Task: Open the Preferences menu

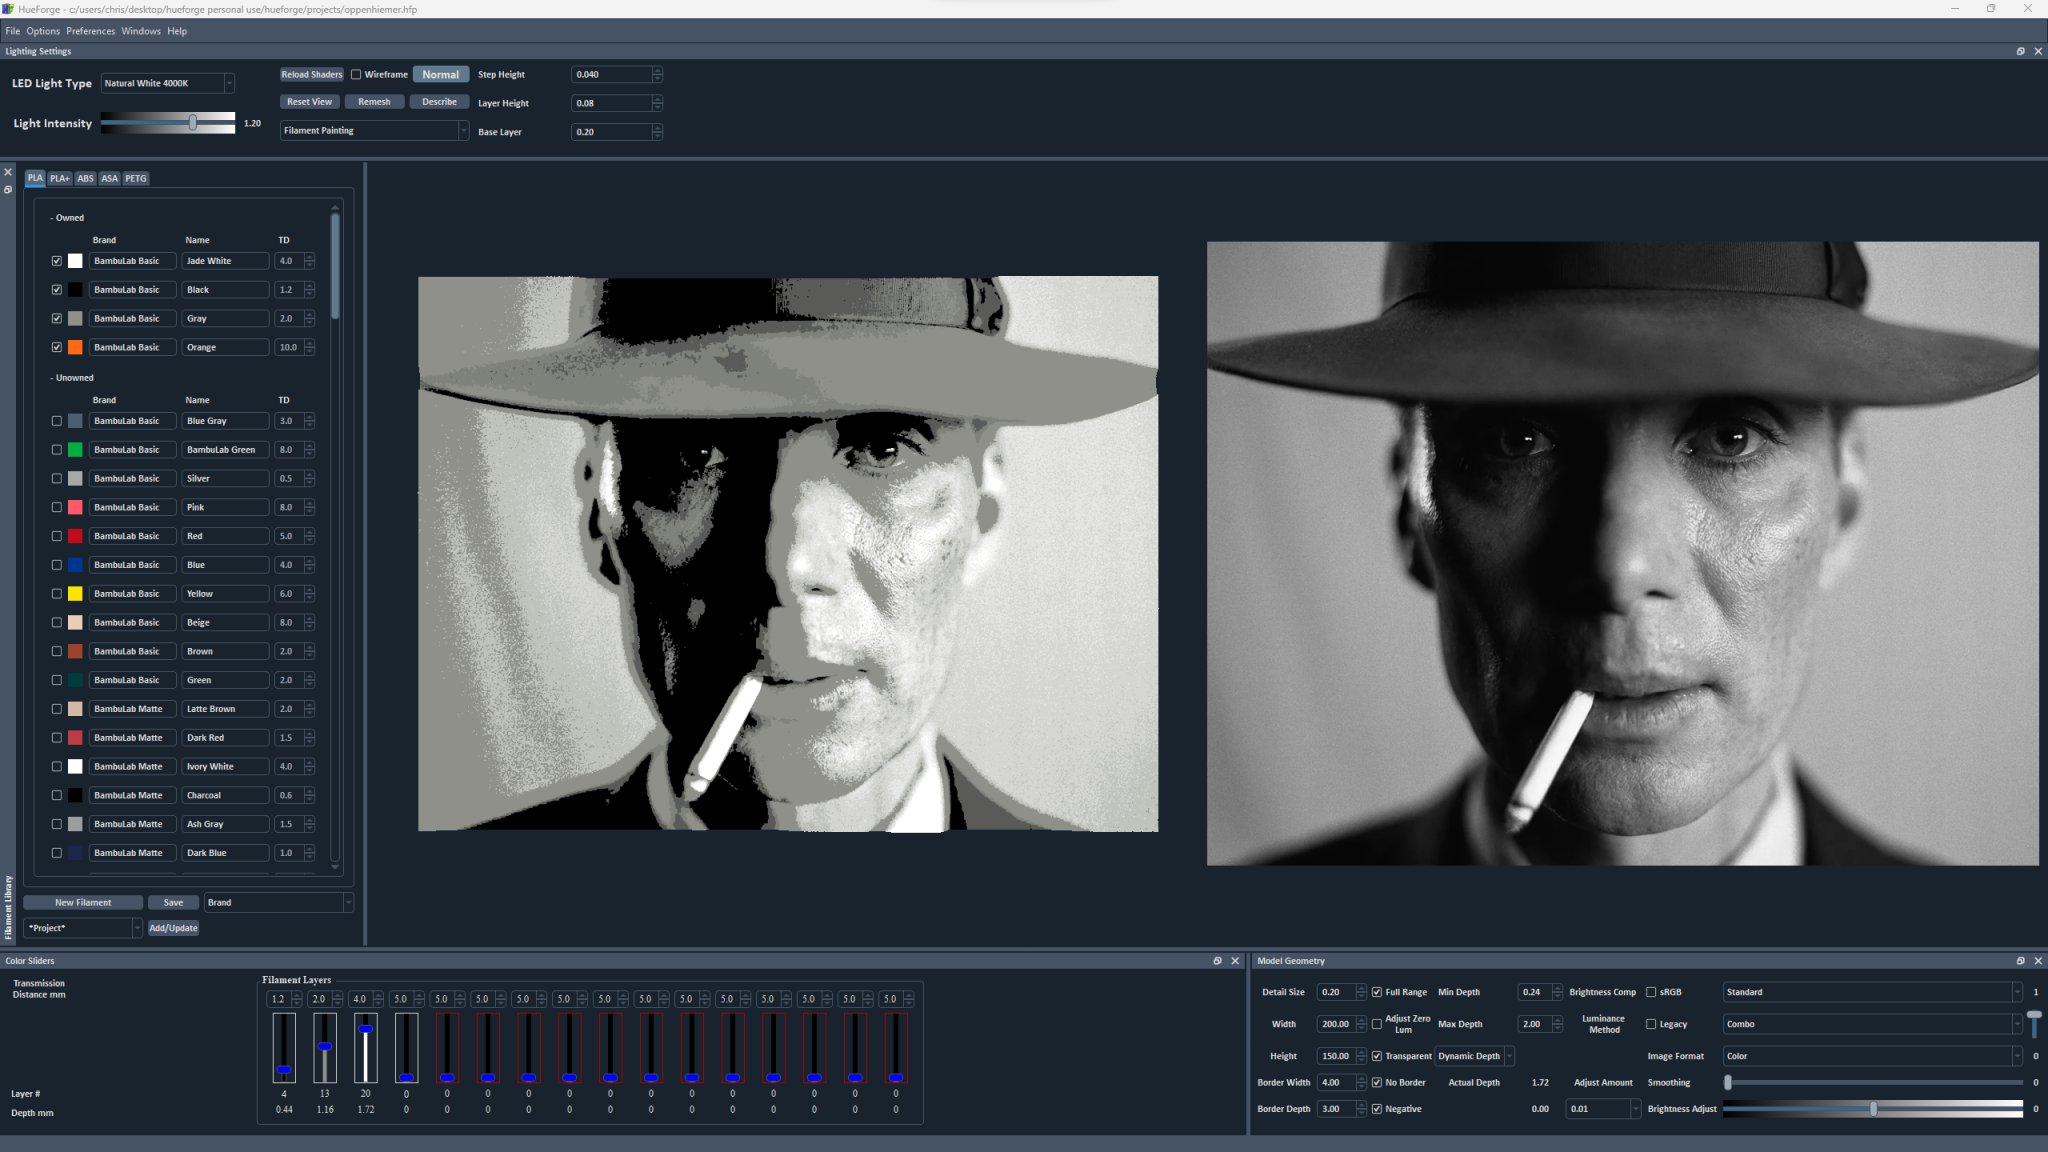Action: [90, 31]
